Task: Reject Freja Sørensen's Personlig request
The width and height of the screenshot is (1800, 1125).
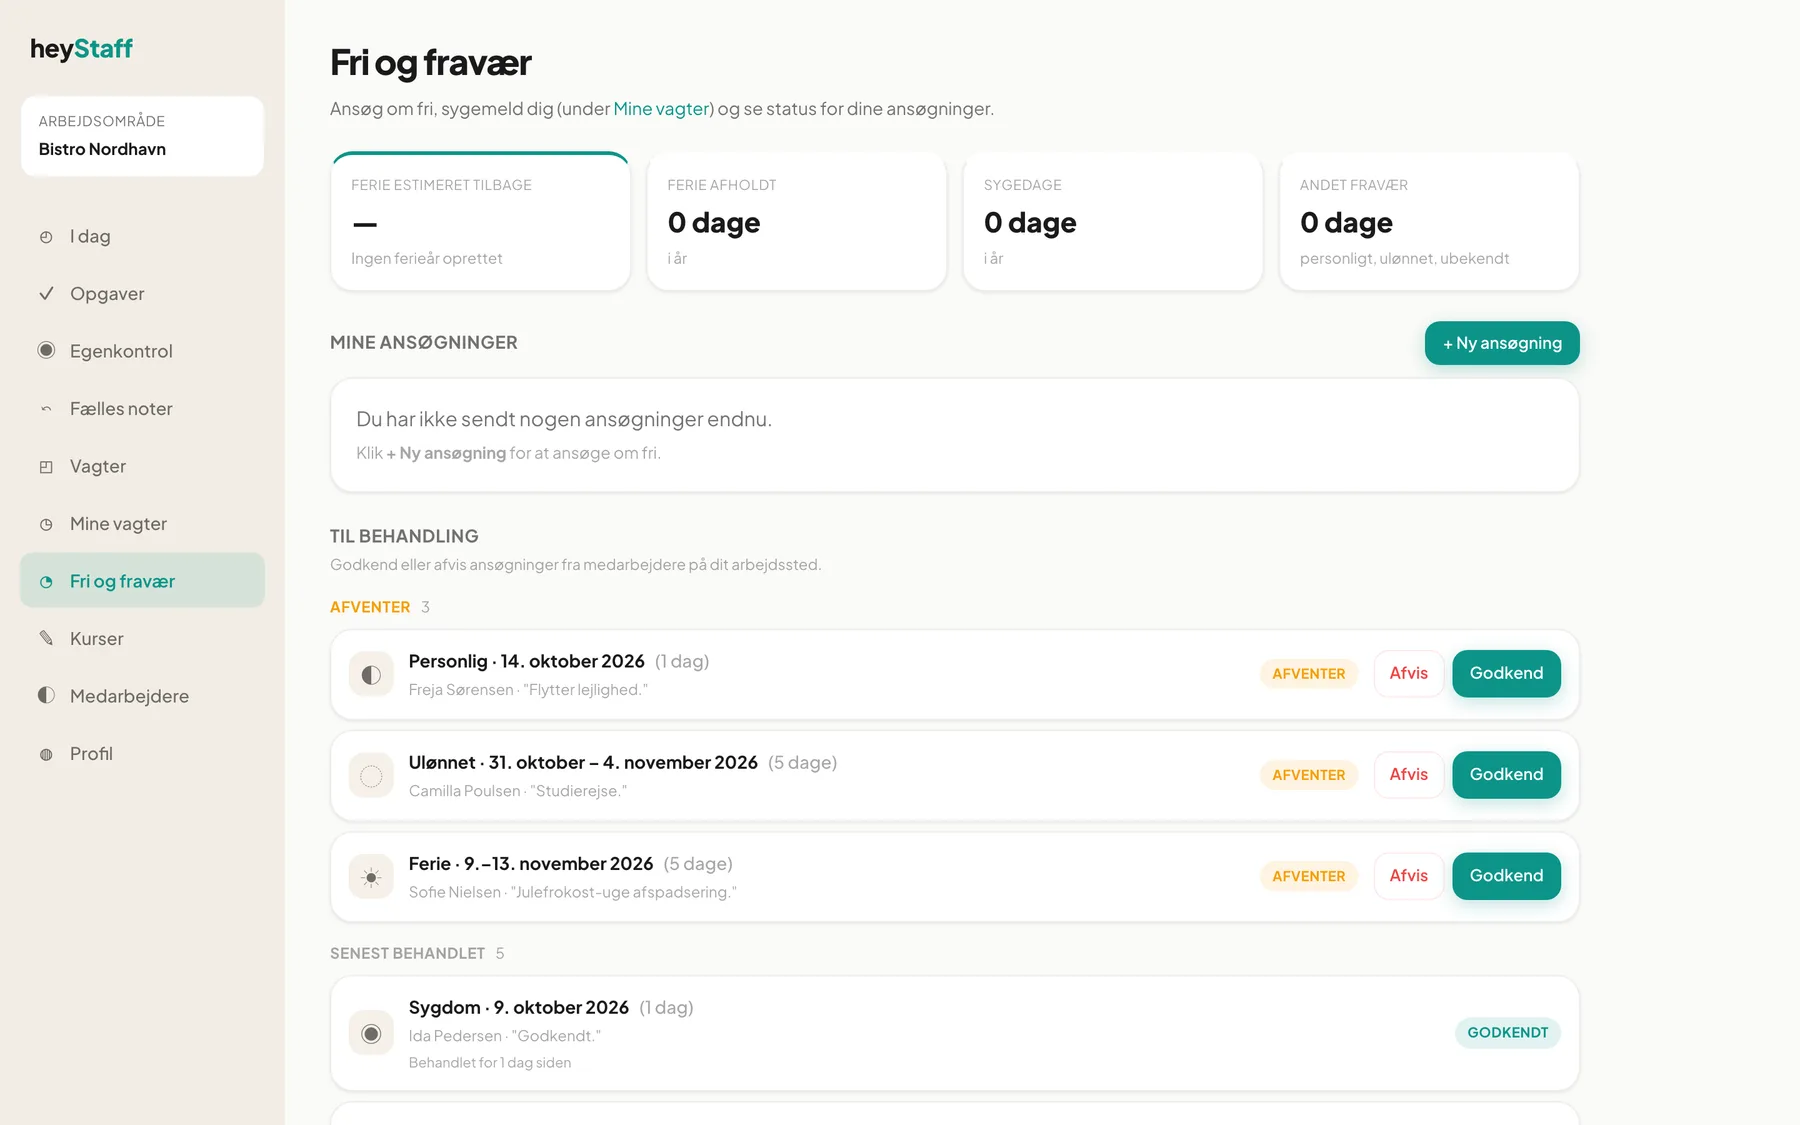Action: pyautogui.click(x=1408, y=674)
